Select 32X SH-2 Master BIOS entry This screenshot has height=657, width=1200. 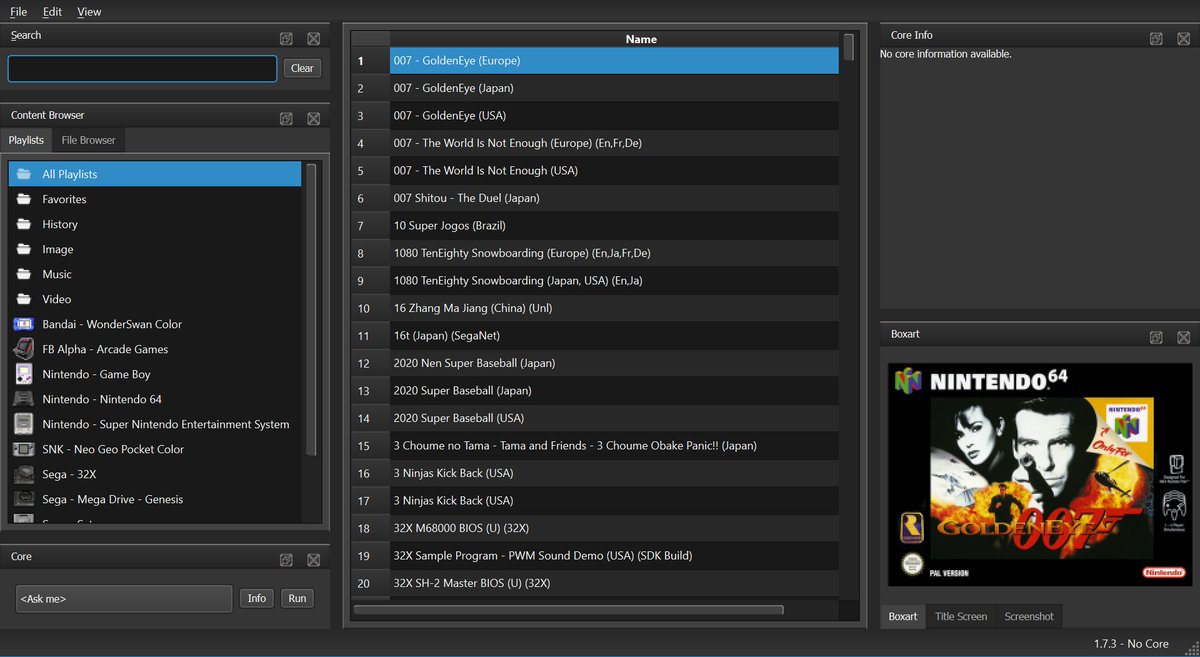tap(614, 583)
